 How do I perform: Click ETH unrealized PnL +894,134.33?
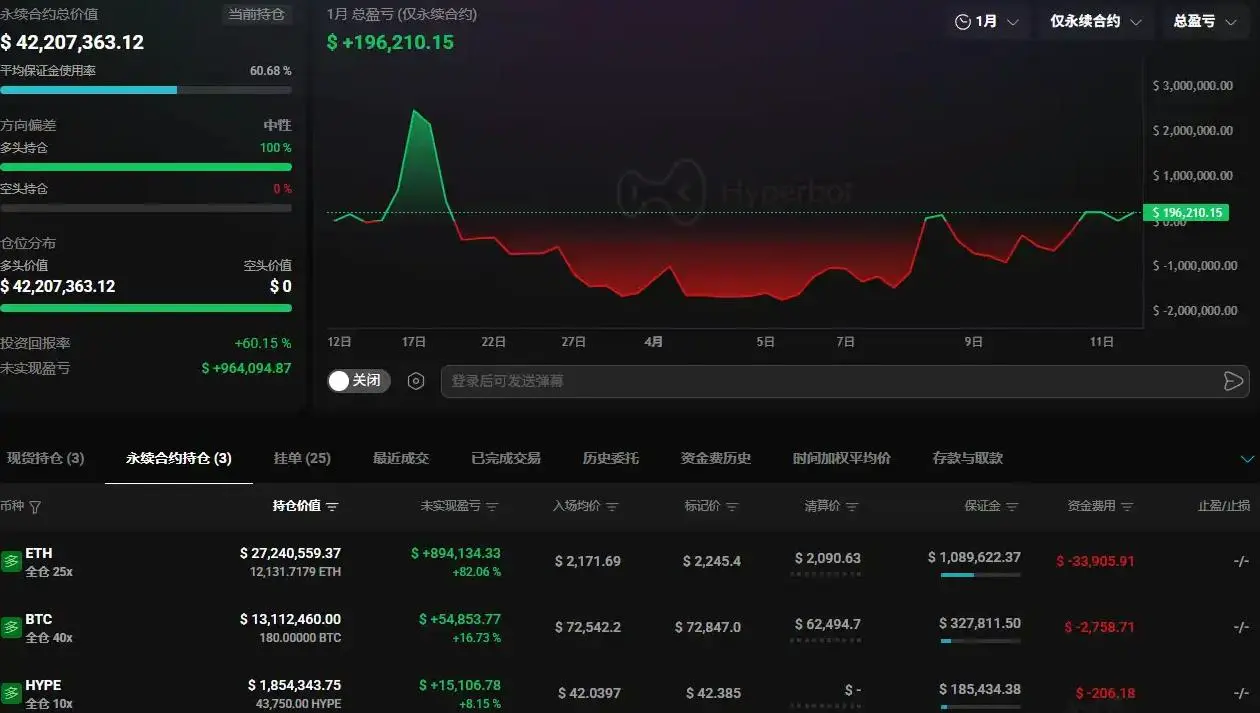[x=456, y=553]
